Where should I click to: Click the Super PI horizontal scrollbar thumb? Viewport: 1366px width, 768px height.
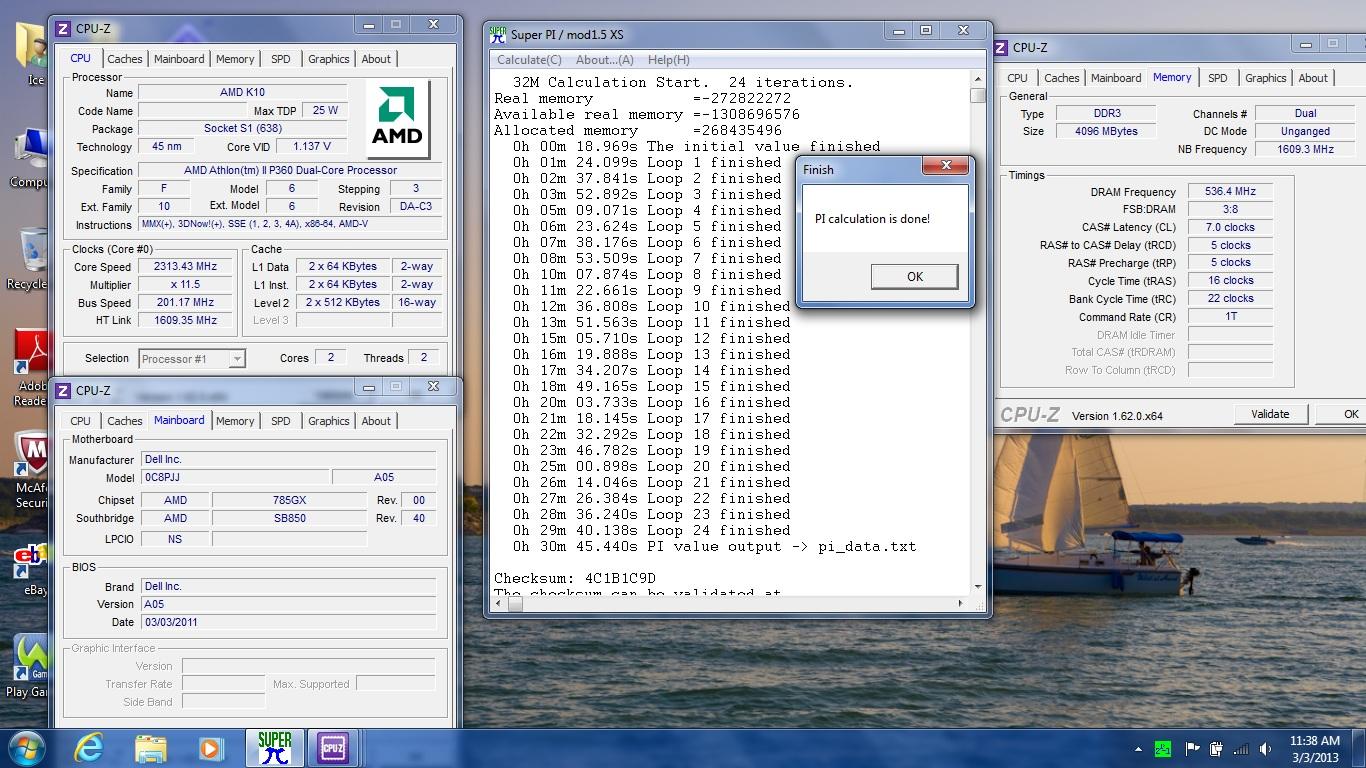516,603
